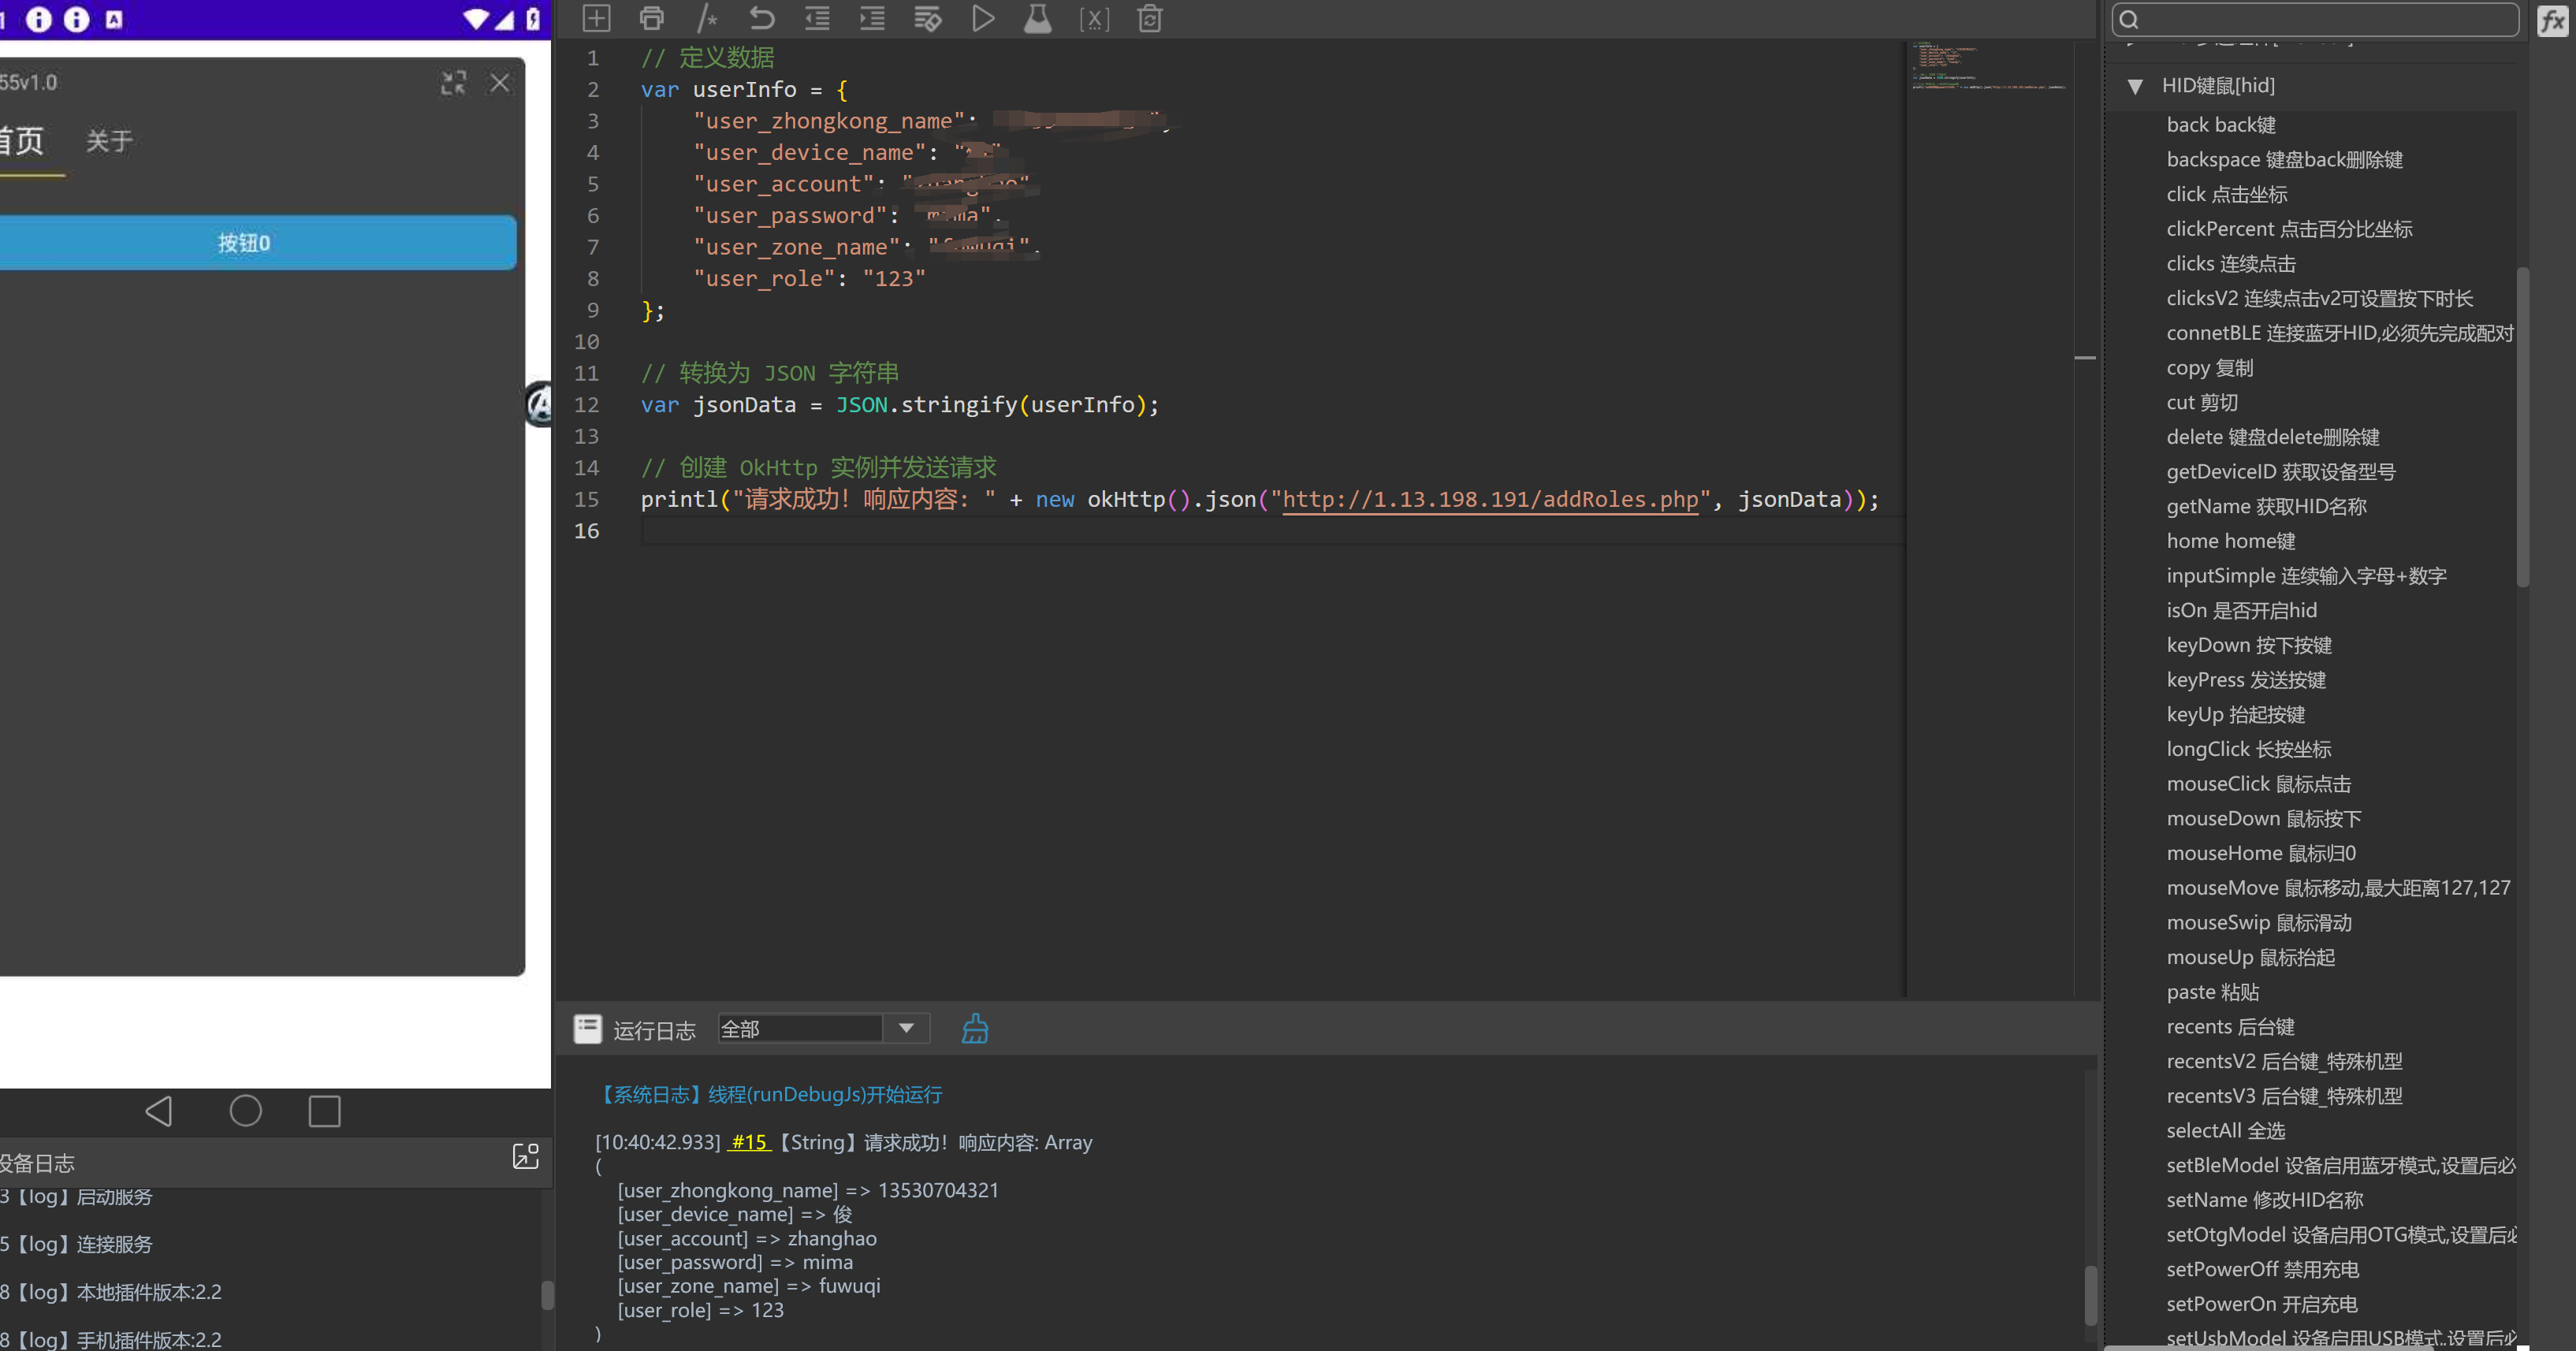Image resolution: width=2576 pixels, height=1351 pixels.
Task: Tap the Android back triangle button
Action: pyautogui.click(x=159, y=1111)
